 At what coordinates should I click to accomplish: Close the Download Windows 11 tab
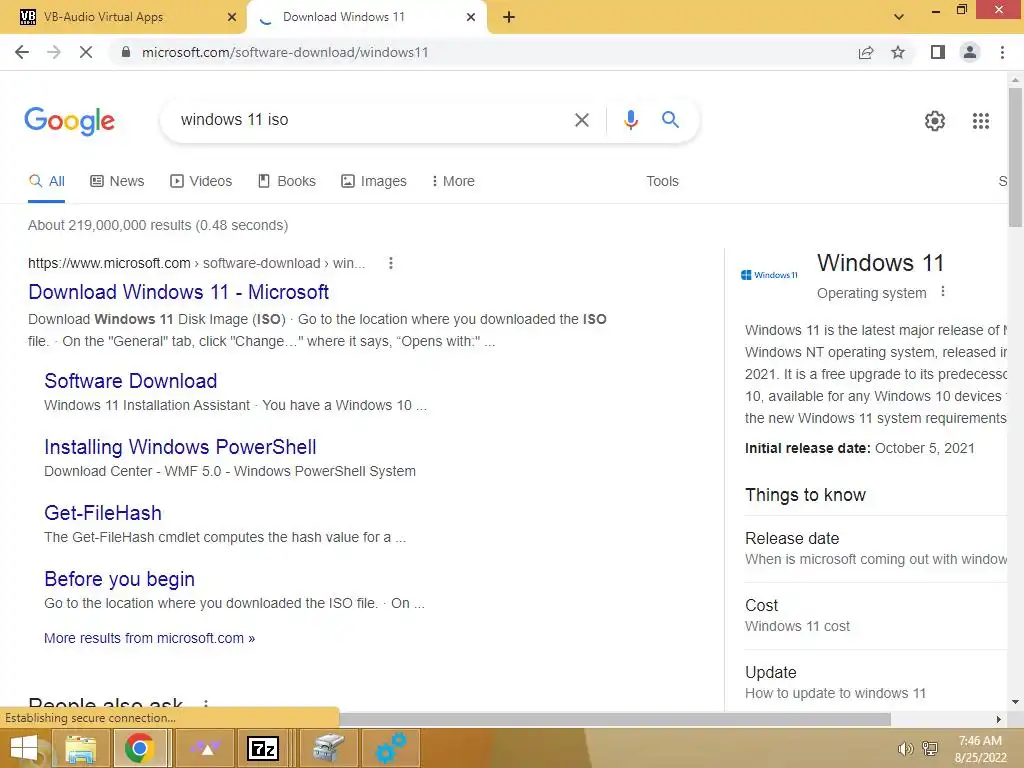pos(471,17)
